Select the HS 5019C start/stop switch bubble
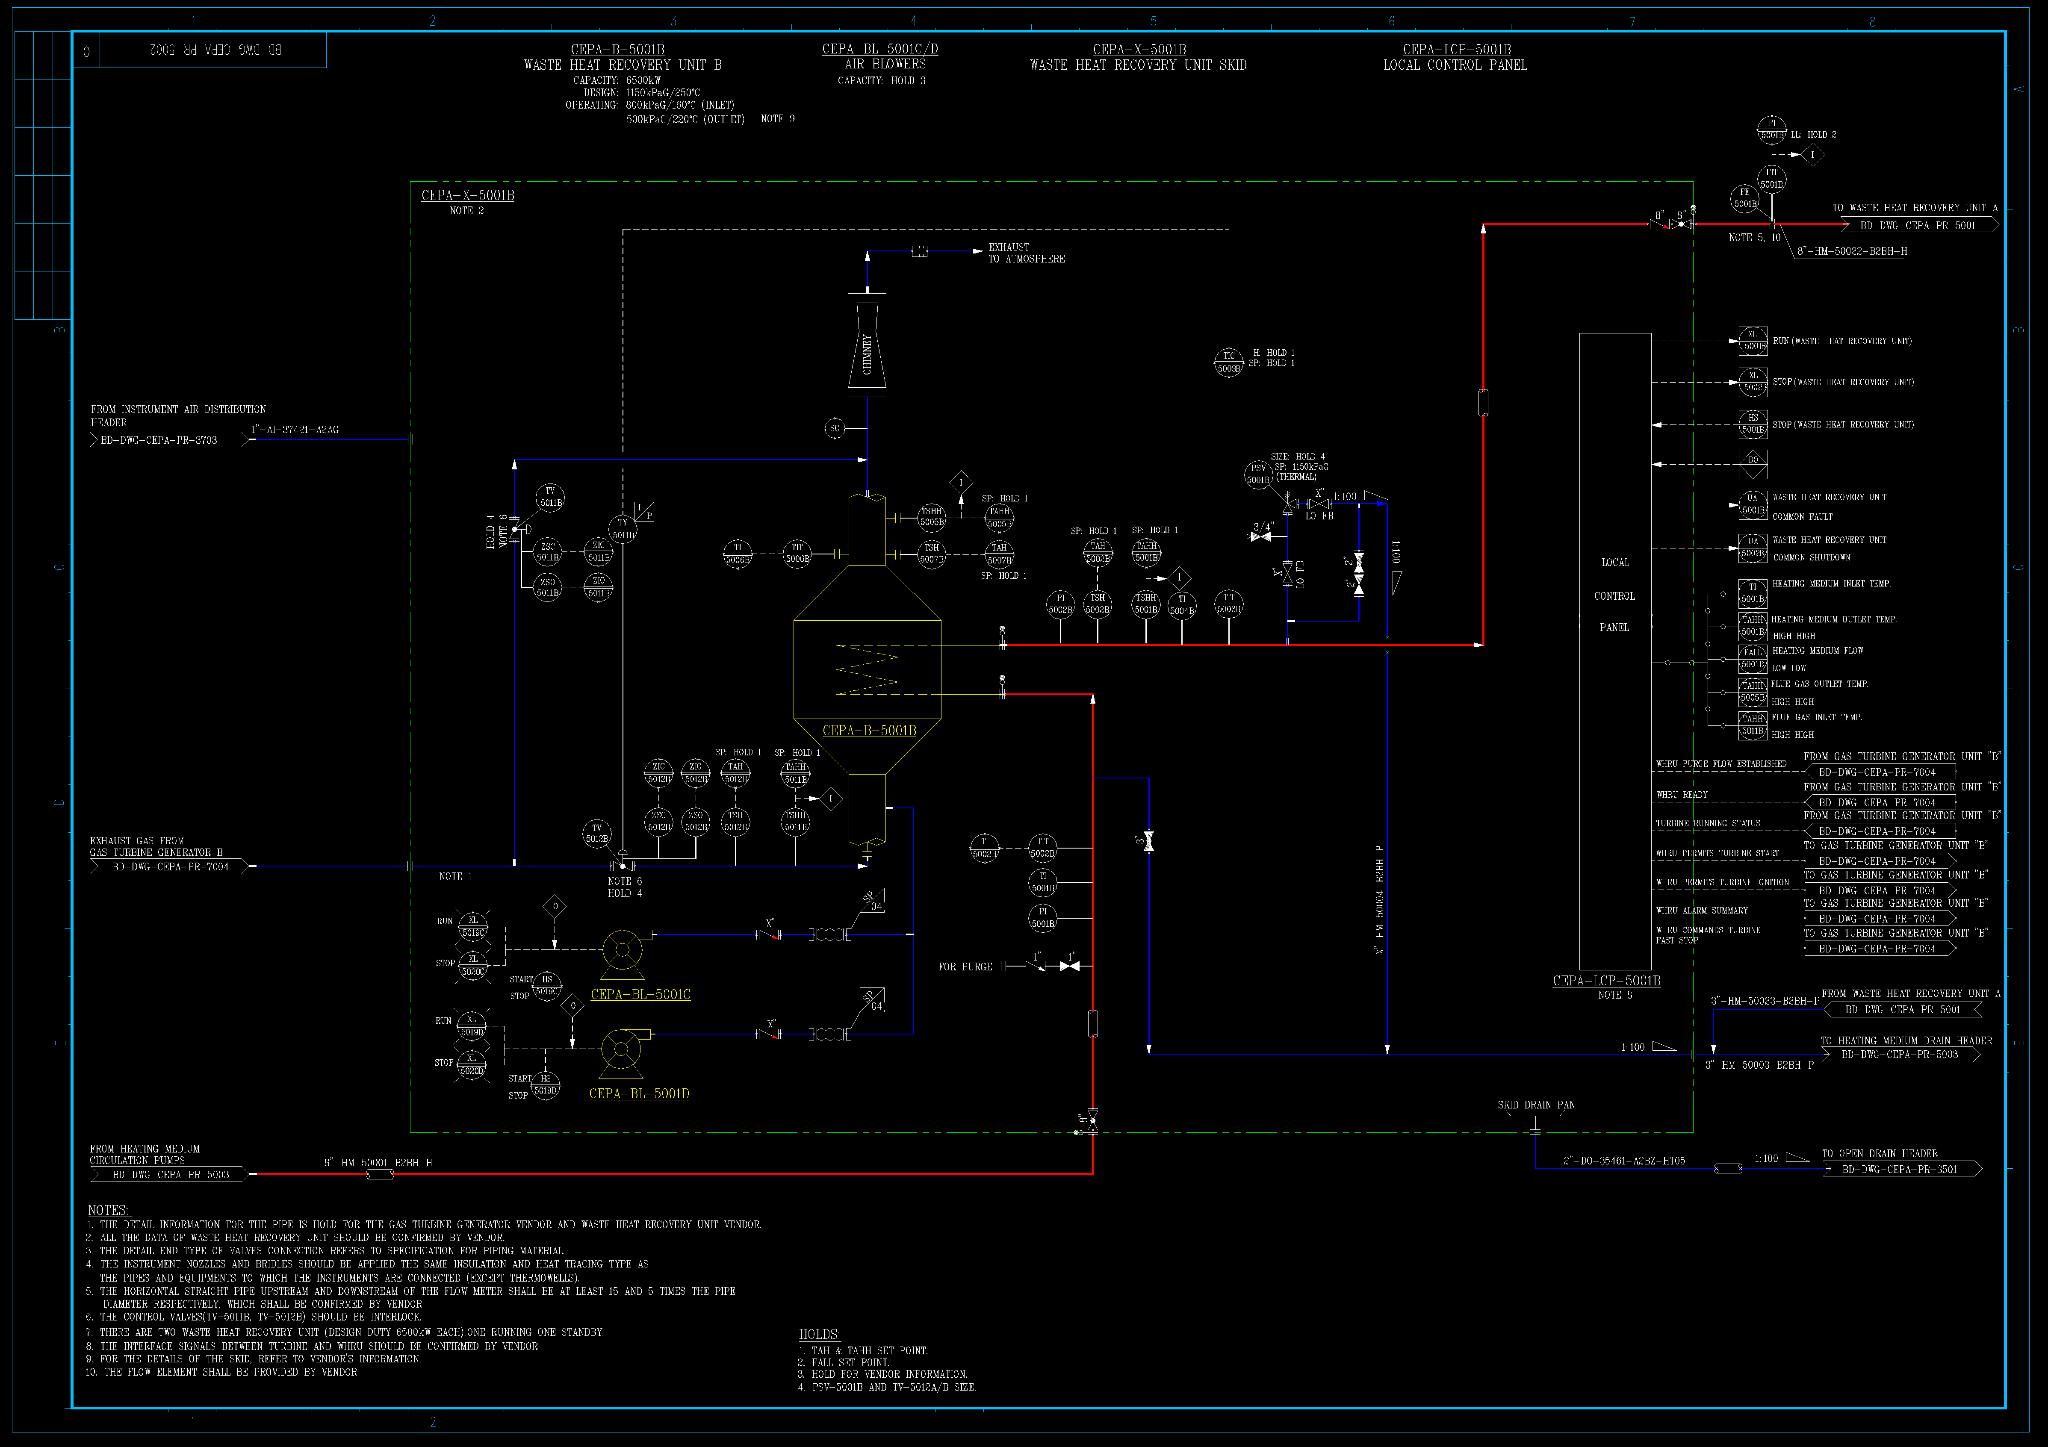 (x=547, y=986)
